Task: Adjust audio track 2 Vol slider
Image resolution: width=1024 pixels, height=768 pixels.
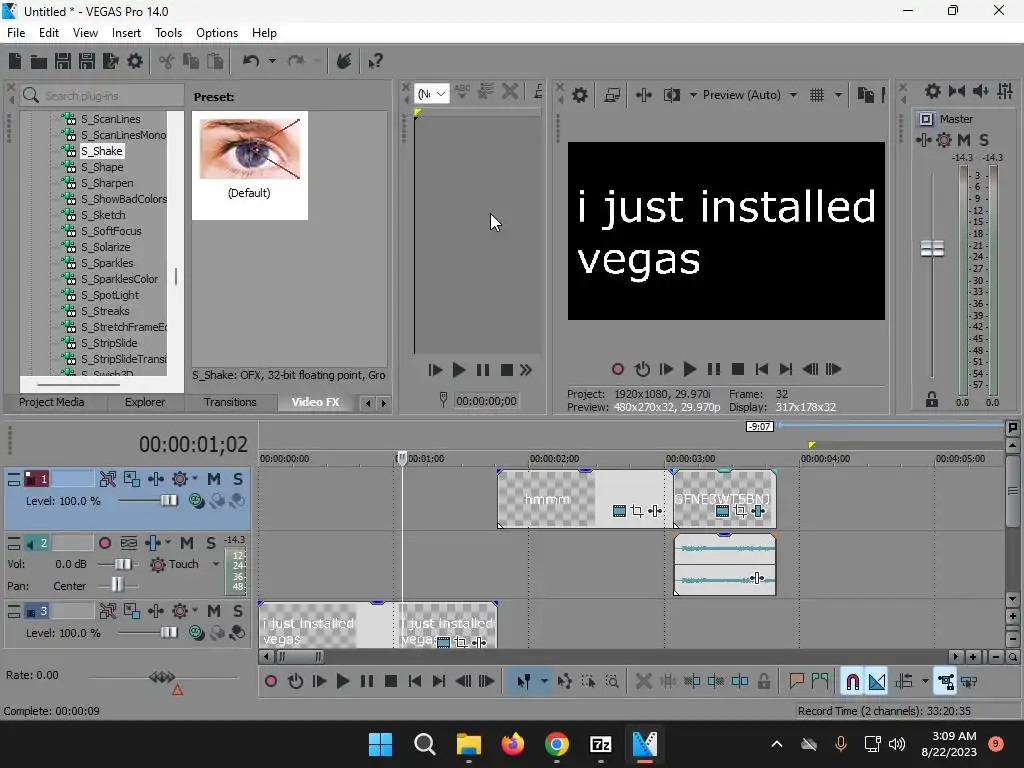Action: (x=122, y=564)
